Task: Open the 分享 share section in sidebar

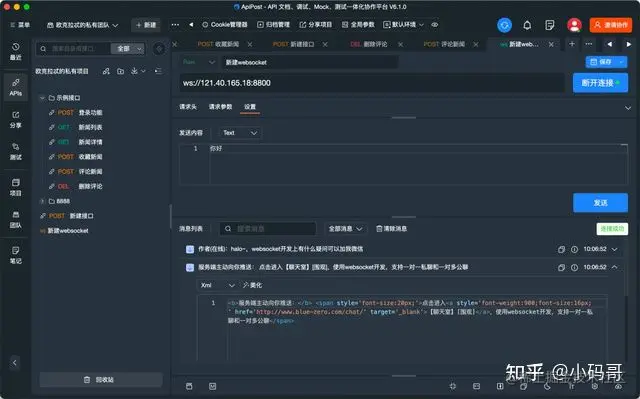Action: click(x=16, y=120)
